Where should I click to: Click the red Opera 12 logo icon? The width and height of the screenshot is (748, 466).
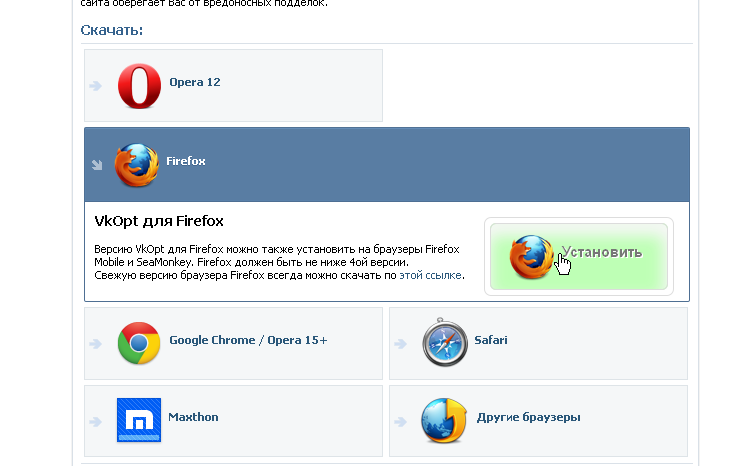pos(139,86)
